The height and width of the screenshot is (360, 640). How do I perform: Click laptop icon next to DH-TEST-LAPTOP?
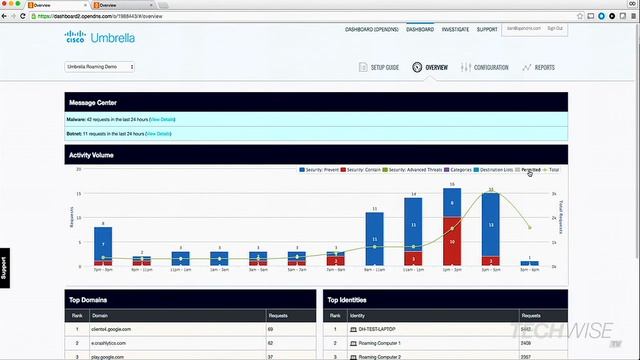(x=353, y=329)
